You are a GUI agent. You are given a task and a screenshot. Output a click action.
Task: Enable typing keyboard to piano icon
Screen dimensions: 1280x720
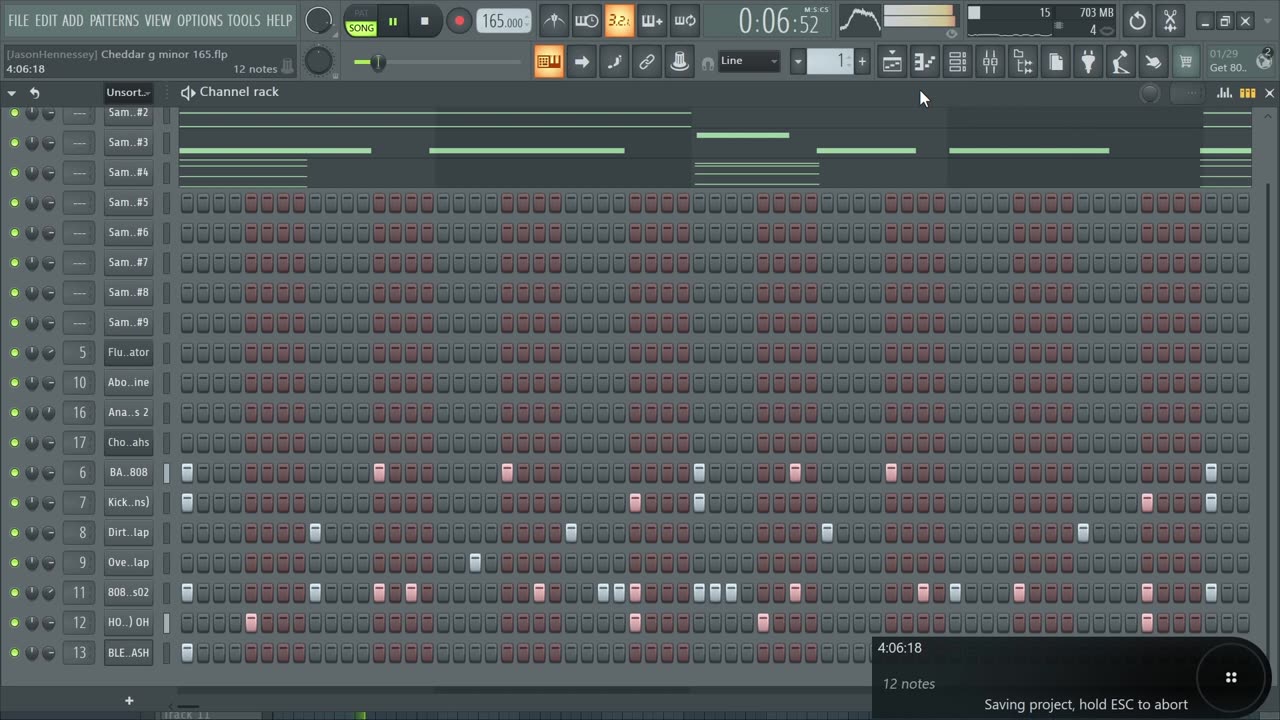click(549, 62)
